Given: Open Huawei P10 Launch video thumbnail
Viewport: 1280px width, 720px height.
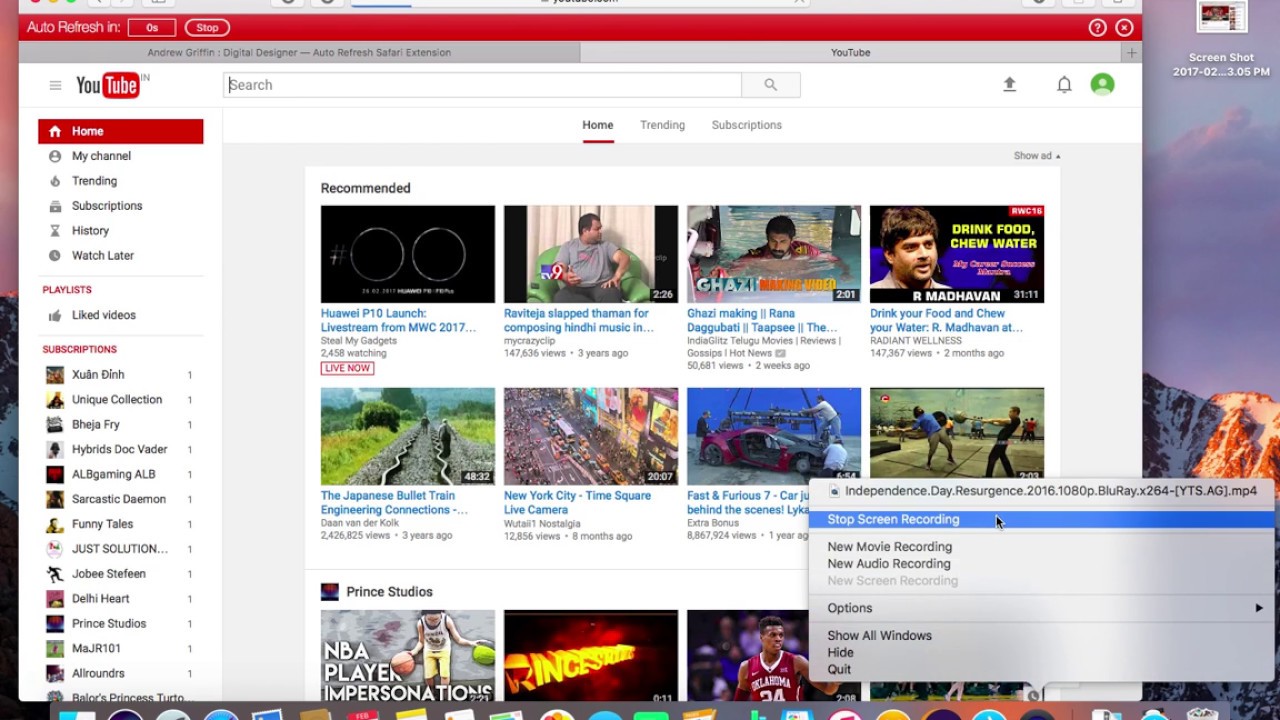Looking at the screenshot, I should pyautogui.click(x=408, y=254).
